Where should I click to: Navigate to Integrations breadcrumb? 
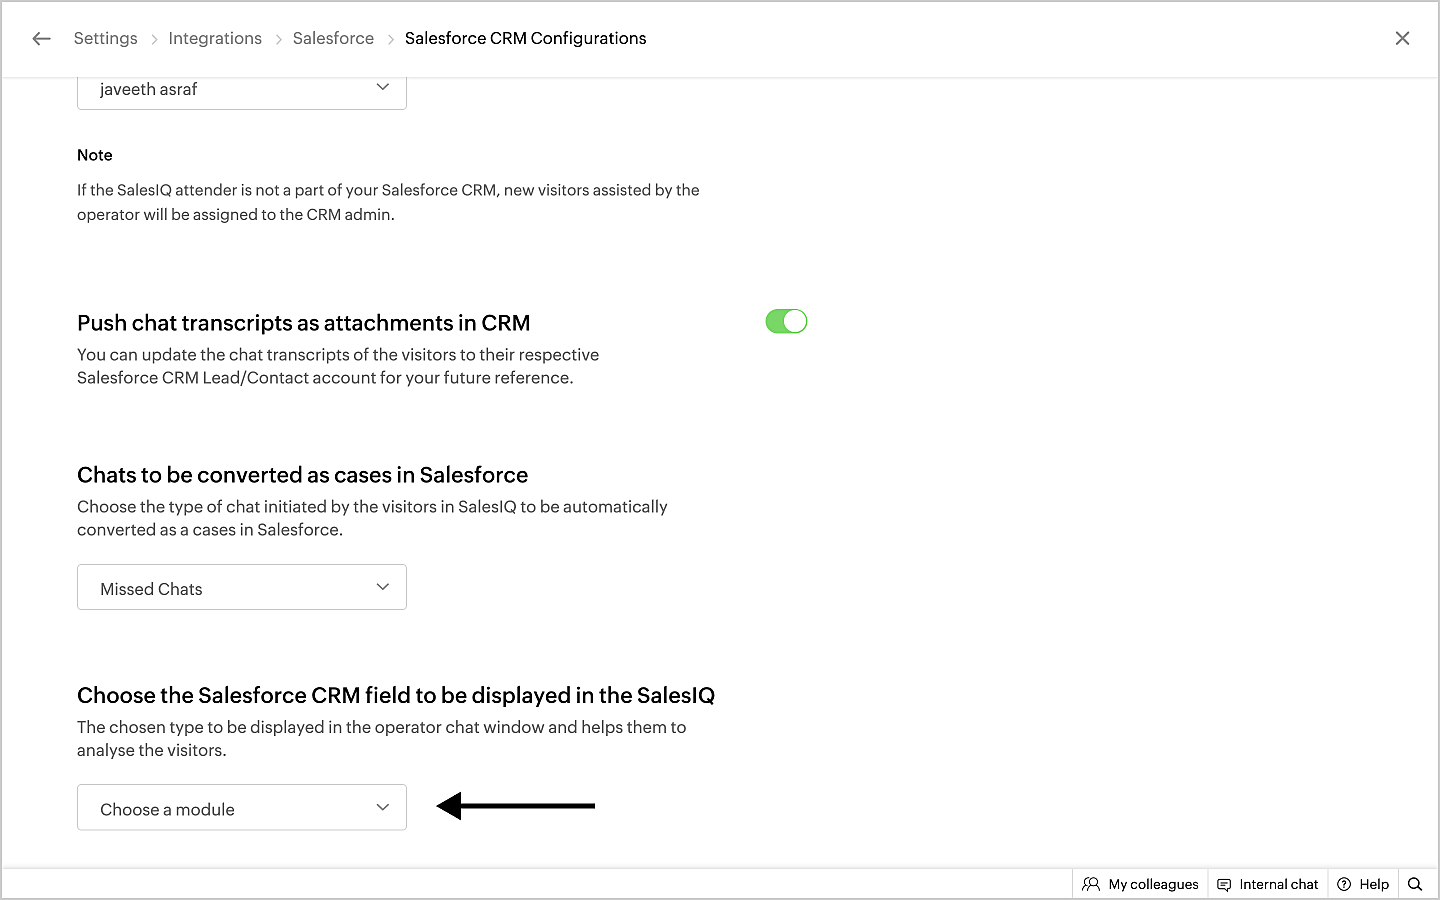click(215, 39)
